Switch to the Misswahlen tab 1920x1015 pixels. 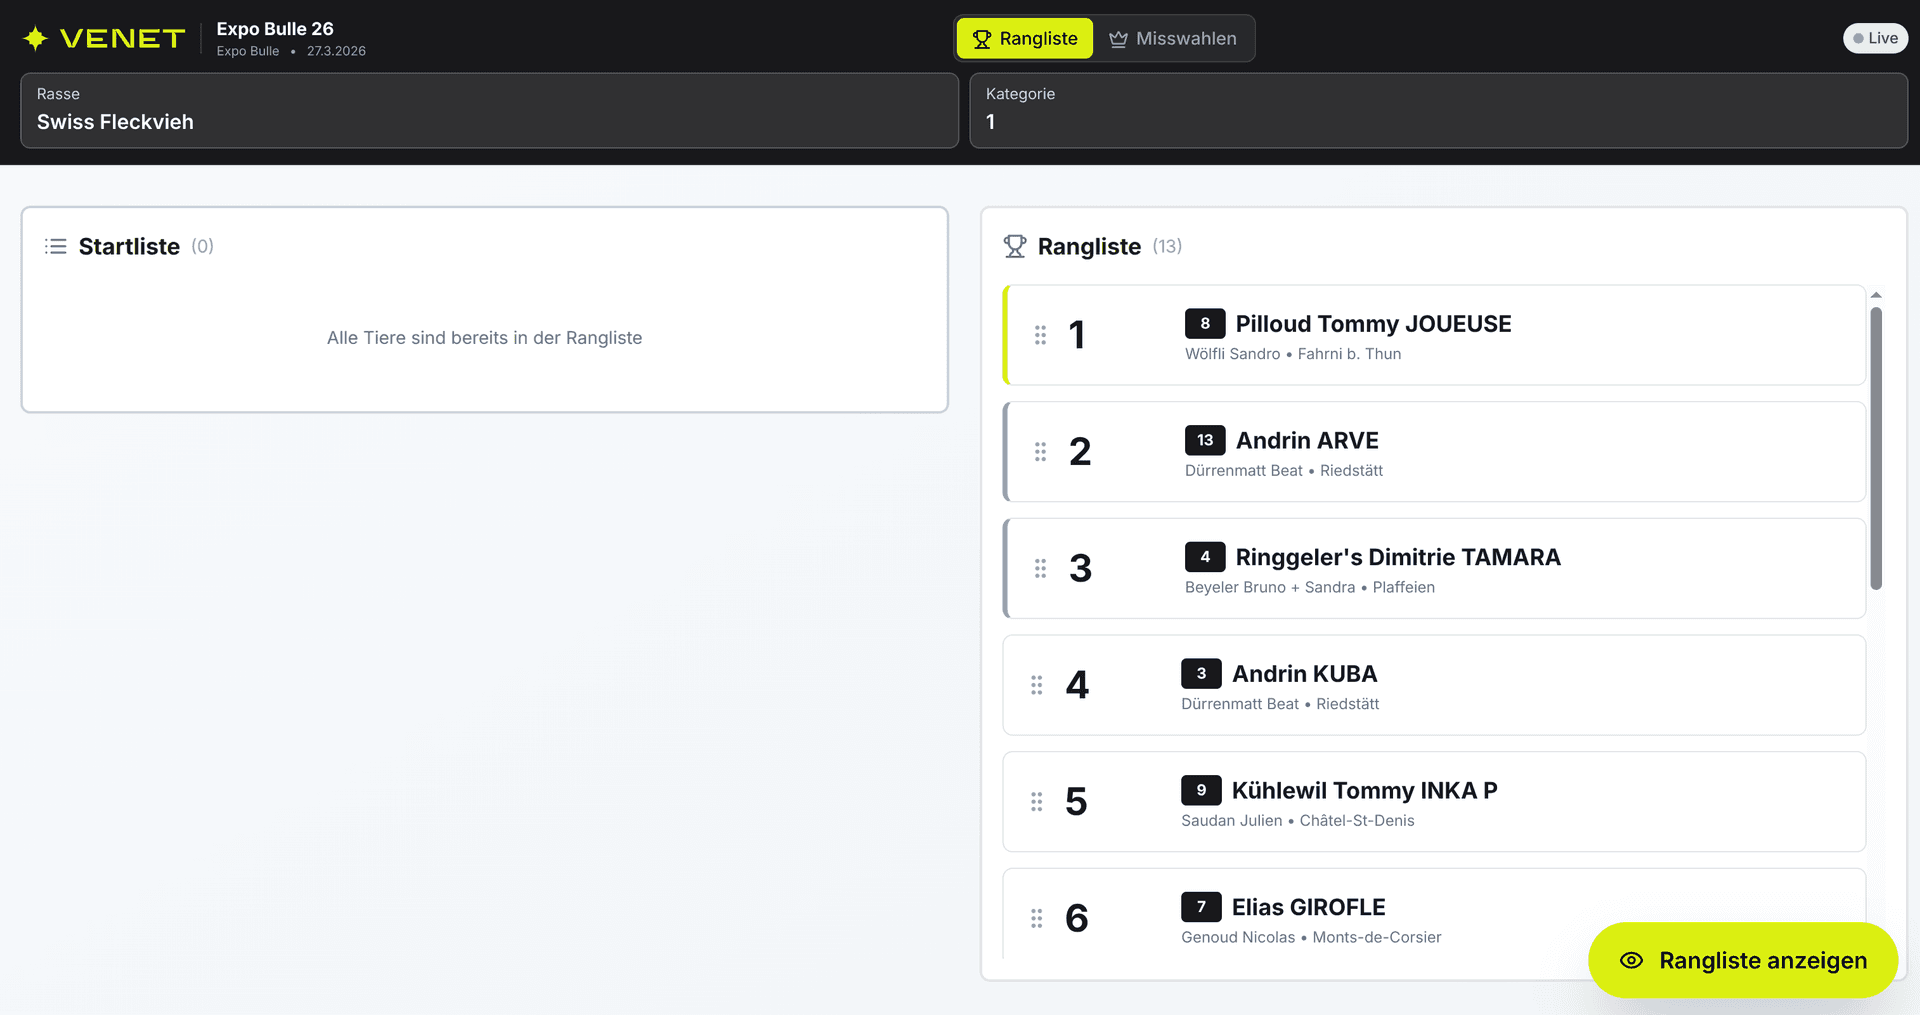click(x=1173, y=38)
